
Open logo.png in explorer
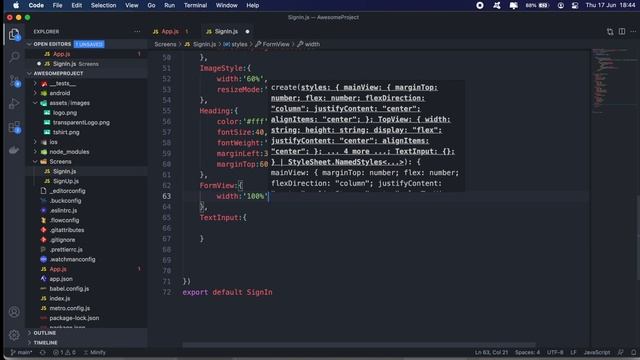point(64,113)
